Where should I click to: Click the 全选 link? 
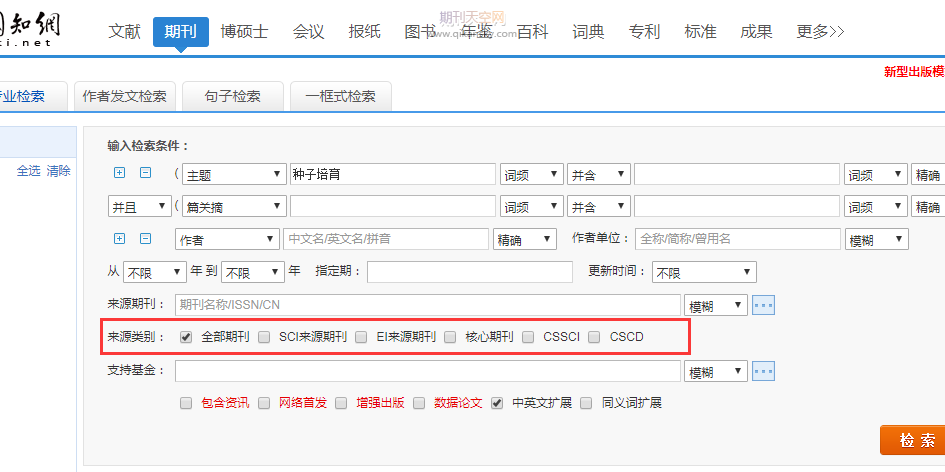point(28,171)
